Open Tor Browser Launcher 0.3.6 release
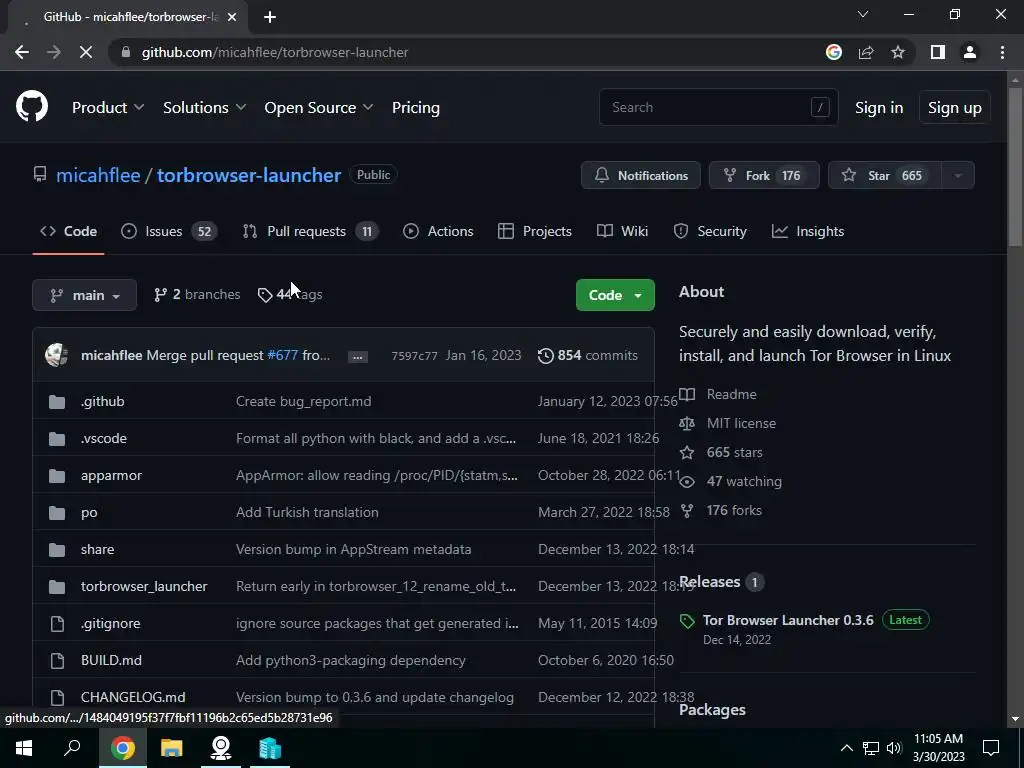The width and height of the screenshot is (1024, 768). coord(788,620)
